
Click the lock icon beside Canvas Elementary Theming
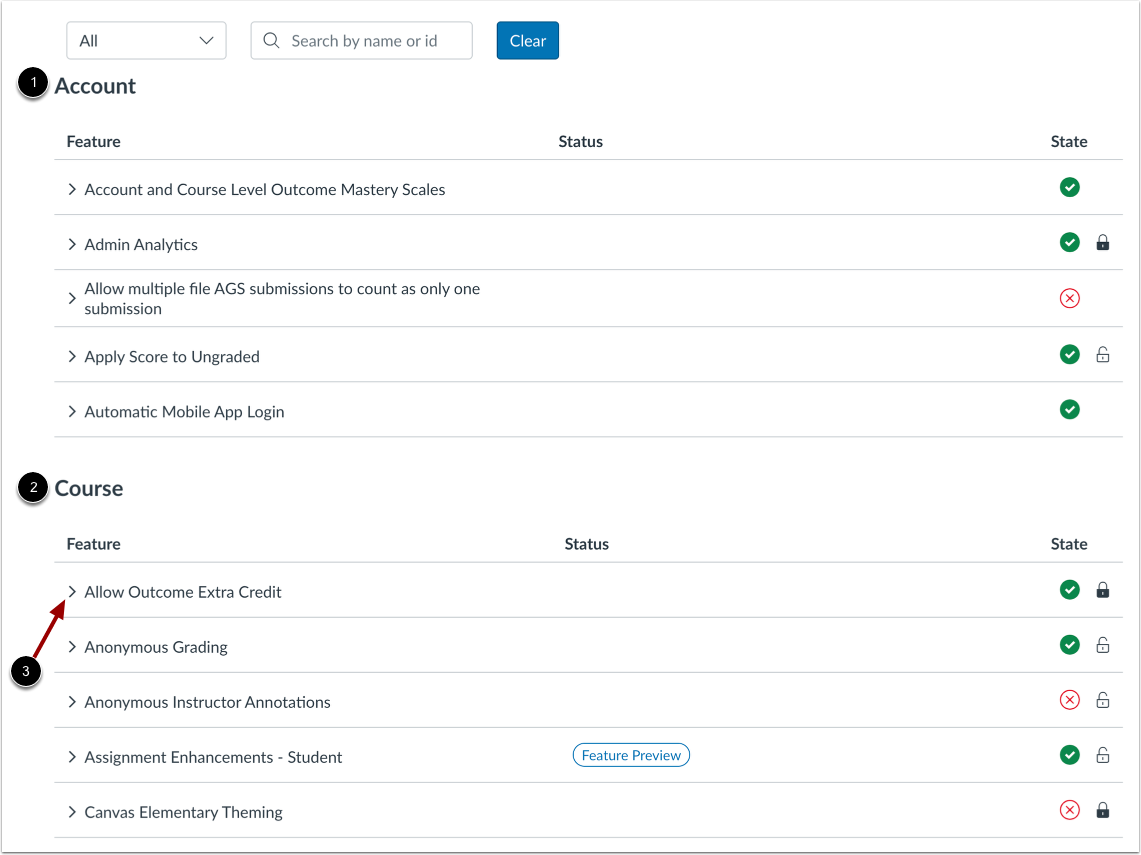pyautogui.click(x=1103, y=810)
